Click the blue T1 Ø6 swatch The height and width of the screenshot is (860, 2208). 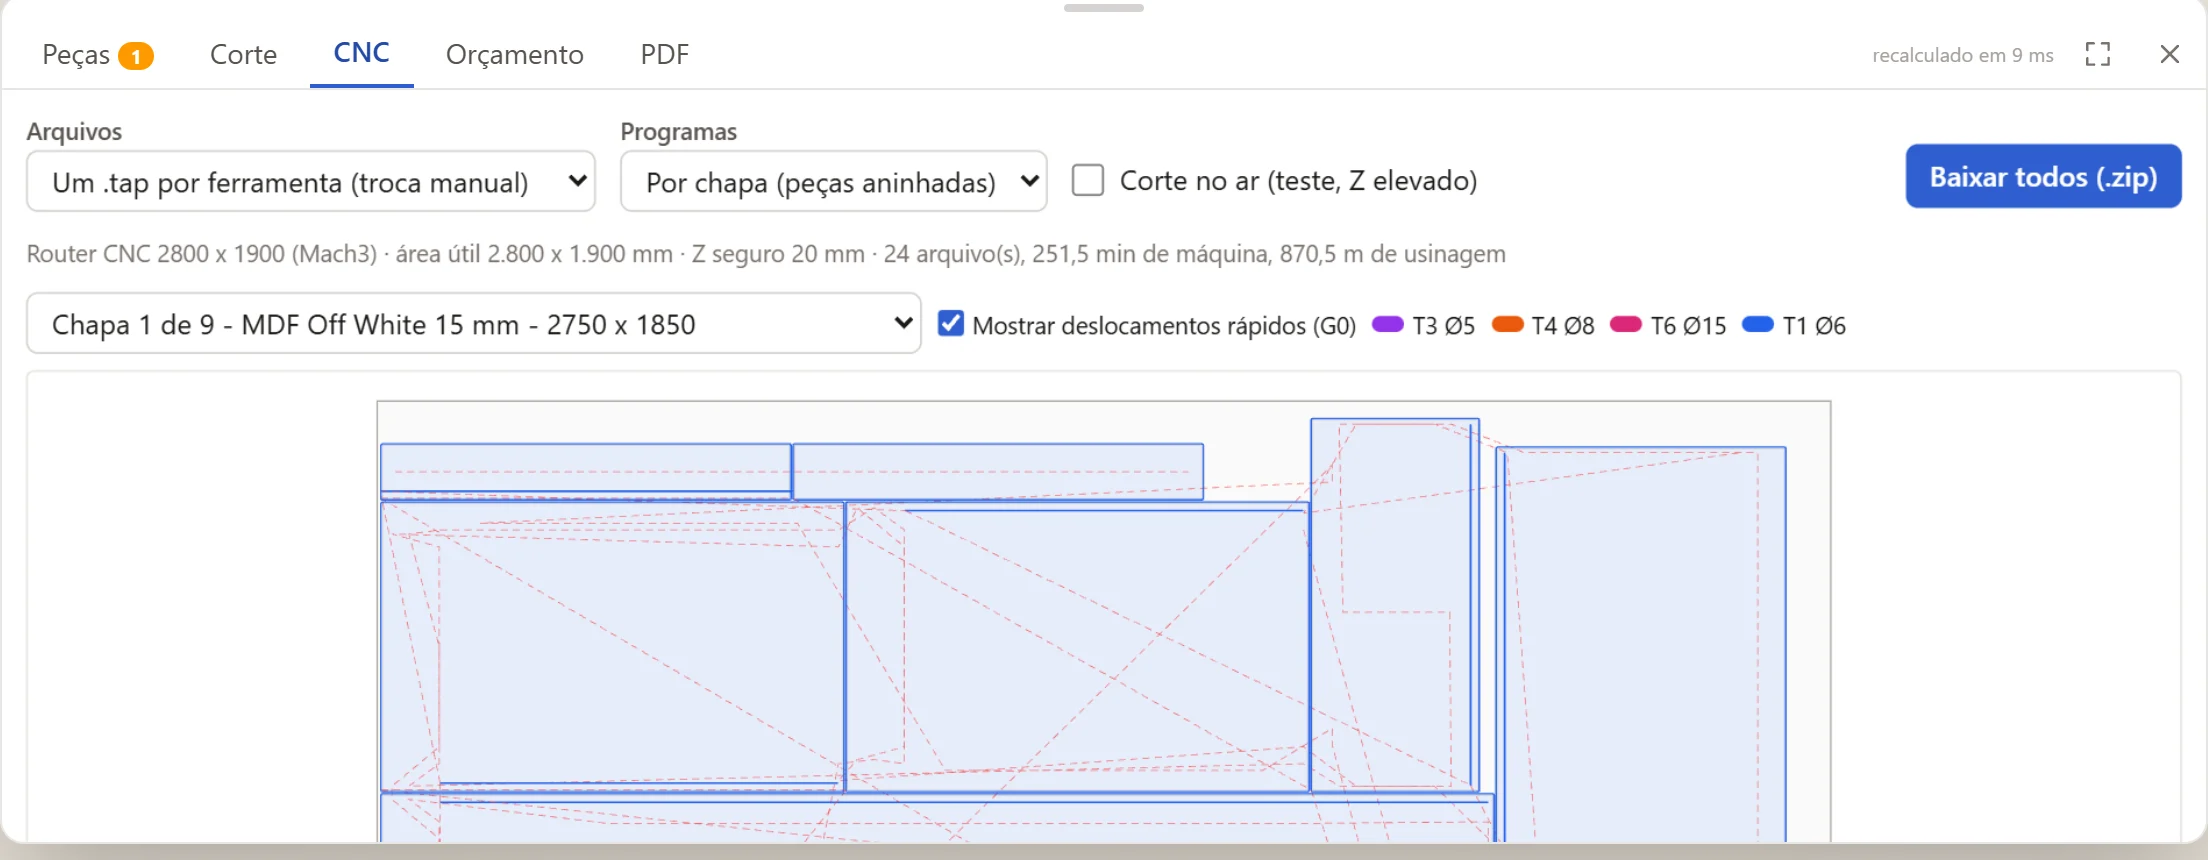1758,325
